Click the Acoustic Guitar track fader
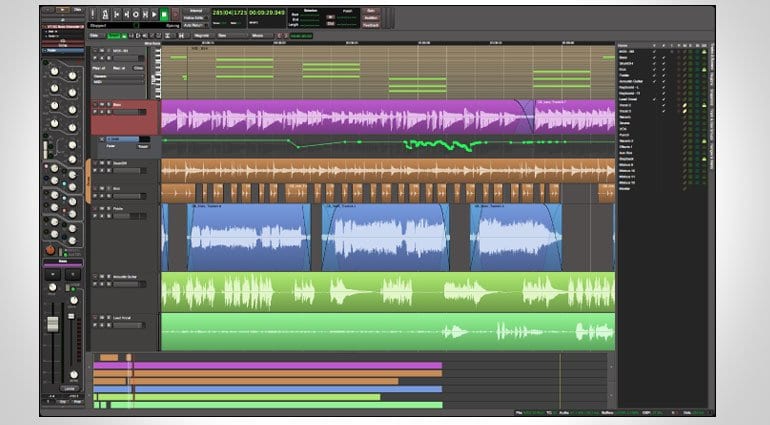770x425 pixels. click(130, 284)
